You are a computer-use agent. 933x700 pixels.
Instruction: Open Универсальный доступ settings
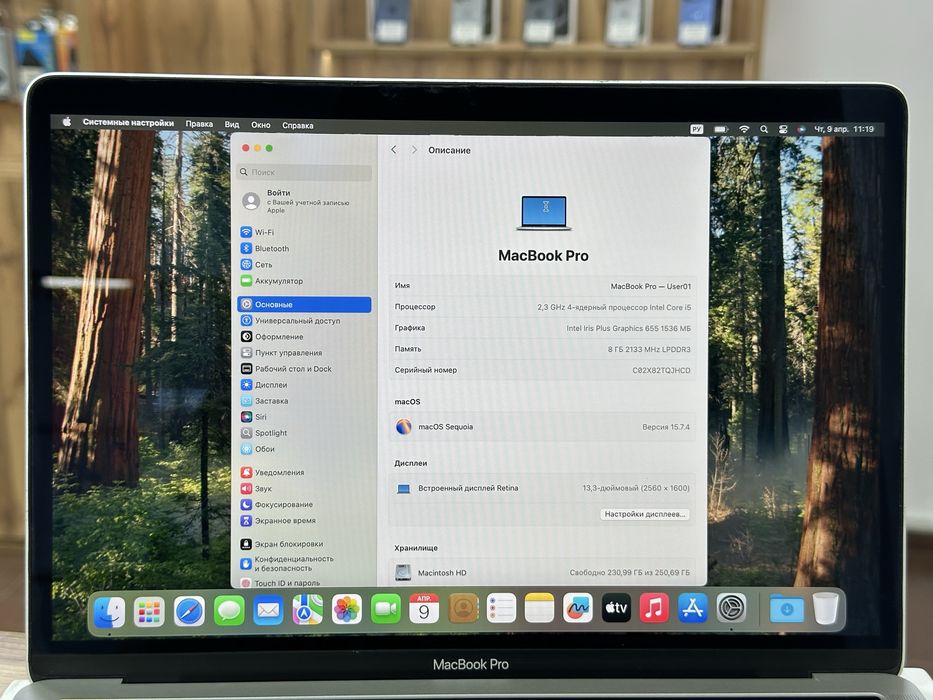(304, 320)
